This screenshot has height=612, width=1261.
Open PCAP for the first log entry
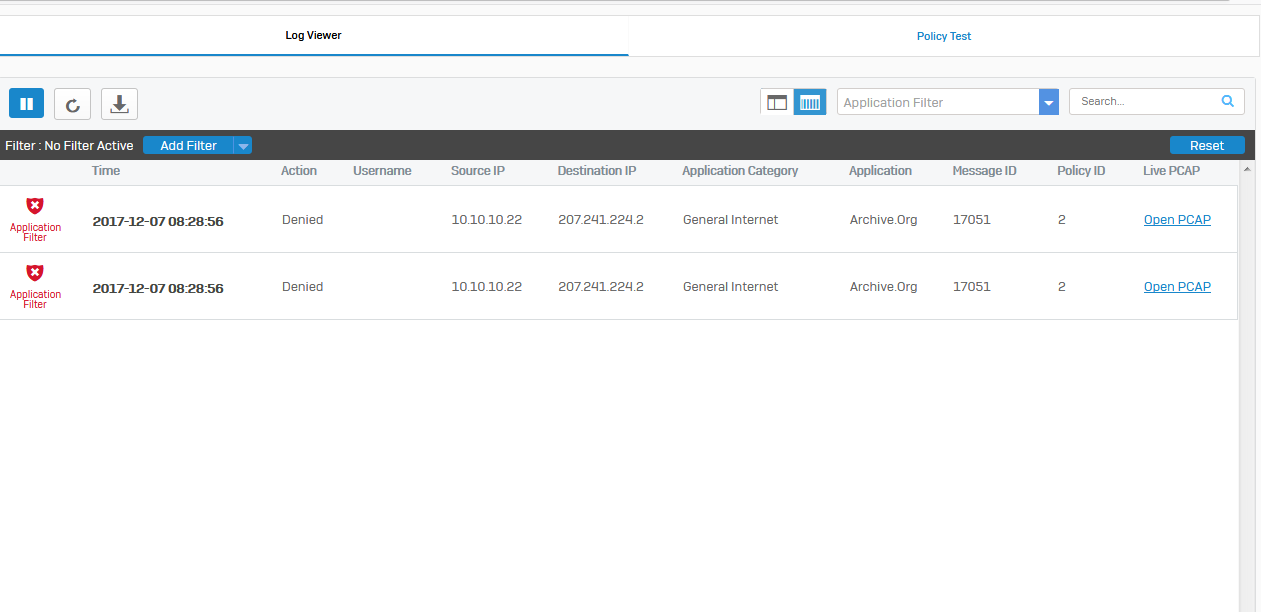1176,220
